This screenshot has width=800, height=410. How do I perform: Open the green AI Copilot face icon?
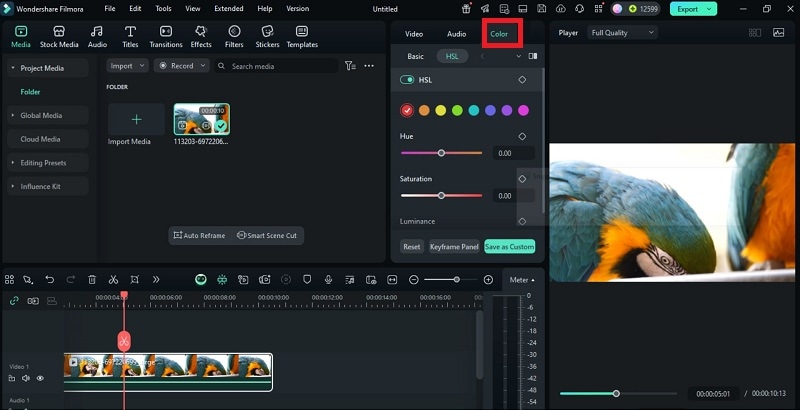201,279
